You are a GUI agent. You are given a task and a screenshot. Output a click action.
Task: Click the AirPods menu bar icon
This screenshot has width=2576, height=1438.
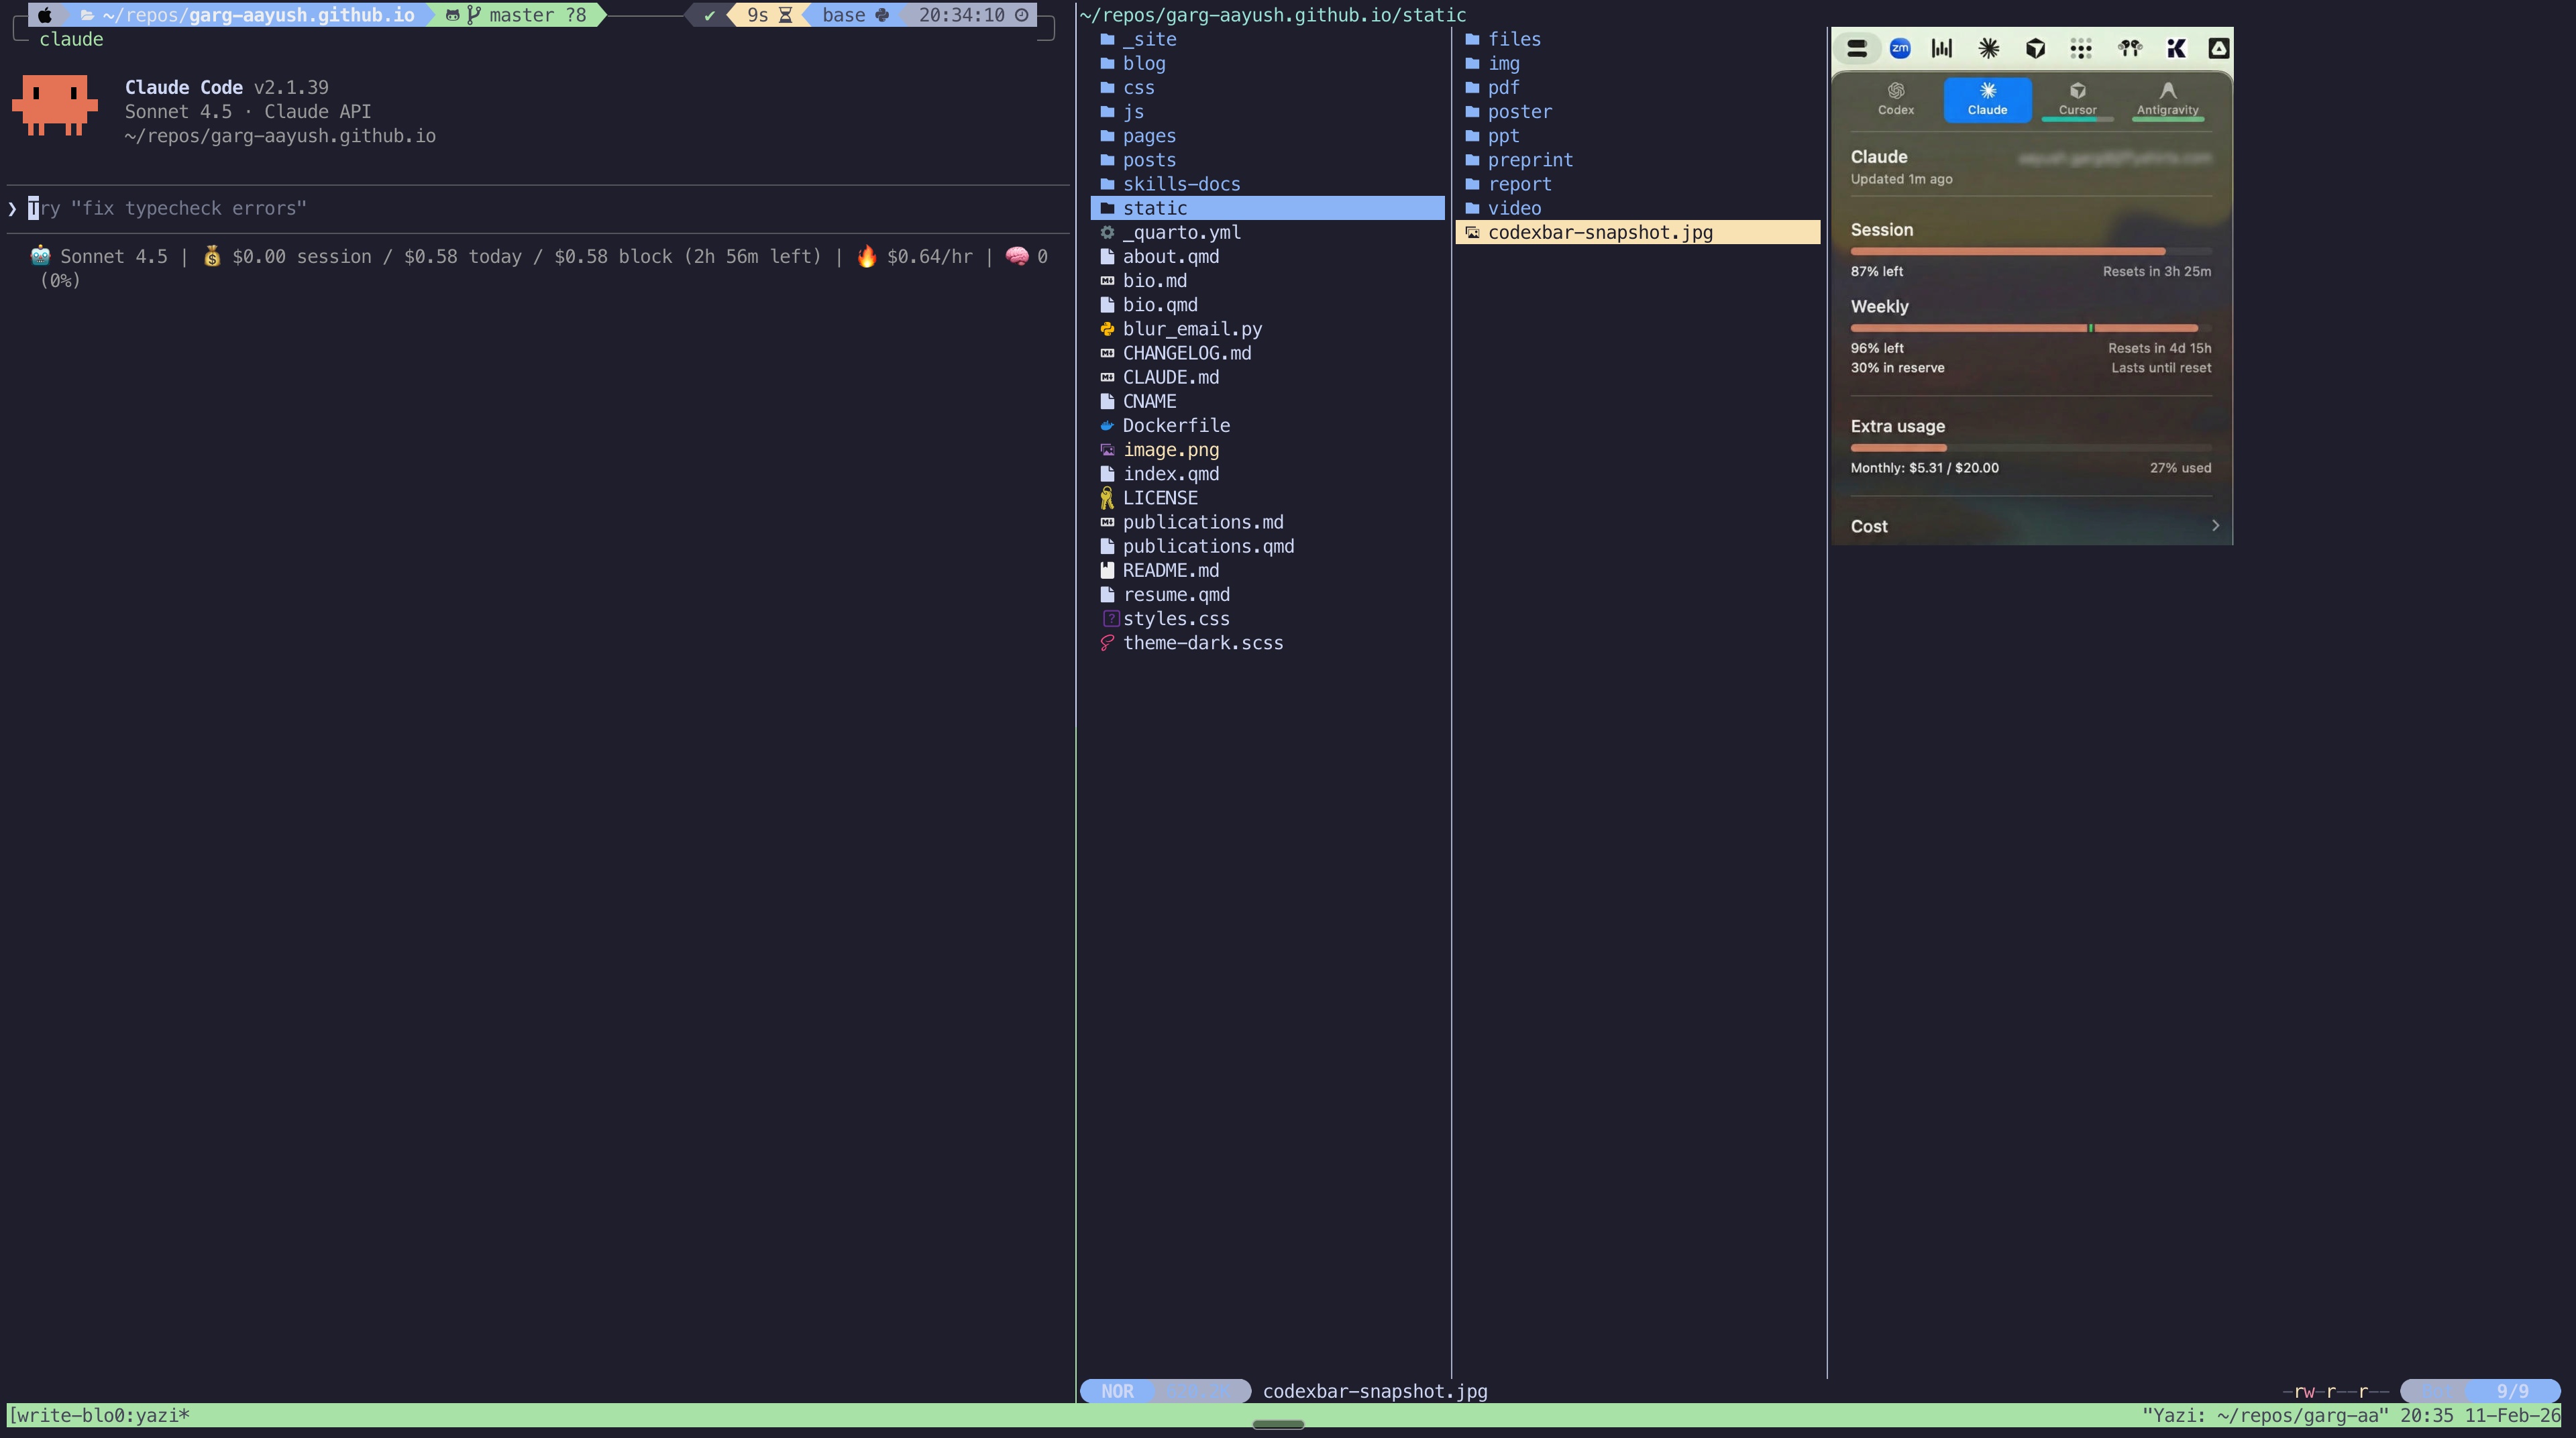tap(2129, 48)
